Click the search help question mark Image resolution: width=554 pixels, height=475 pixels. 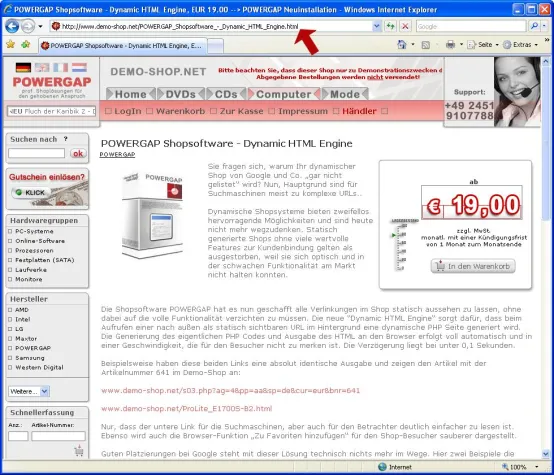(x=65, y=139)
